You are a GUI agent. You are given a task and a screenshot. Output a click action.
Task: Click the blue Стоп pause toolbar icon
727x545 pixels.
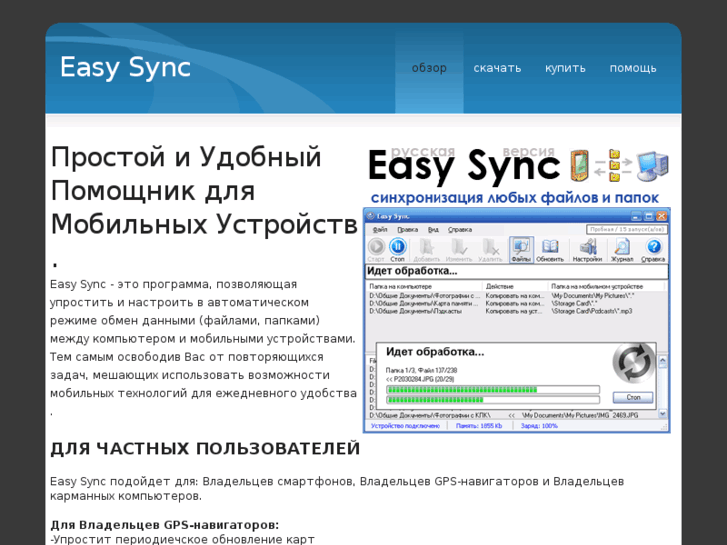click(x=397, y=250)
